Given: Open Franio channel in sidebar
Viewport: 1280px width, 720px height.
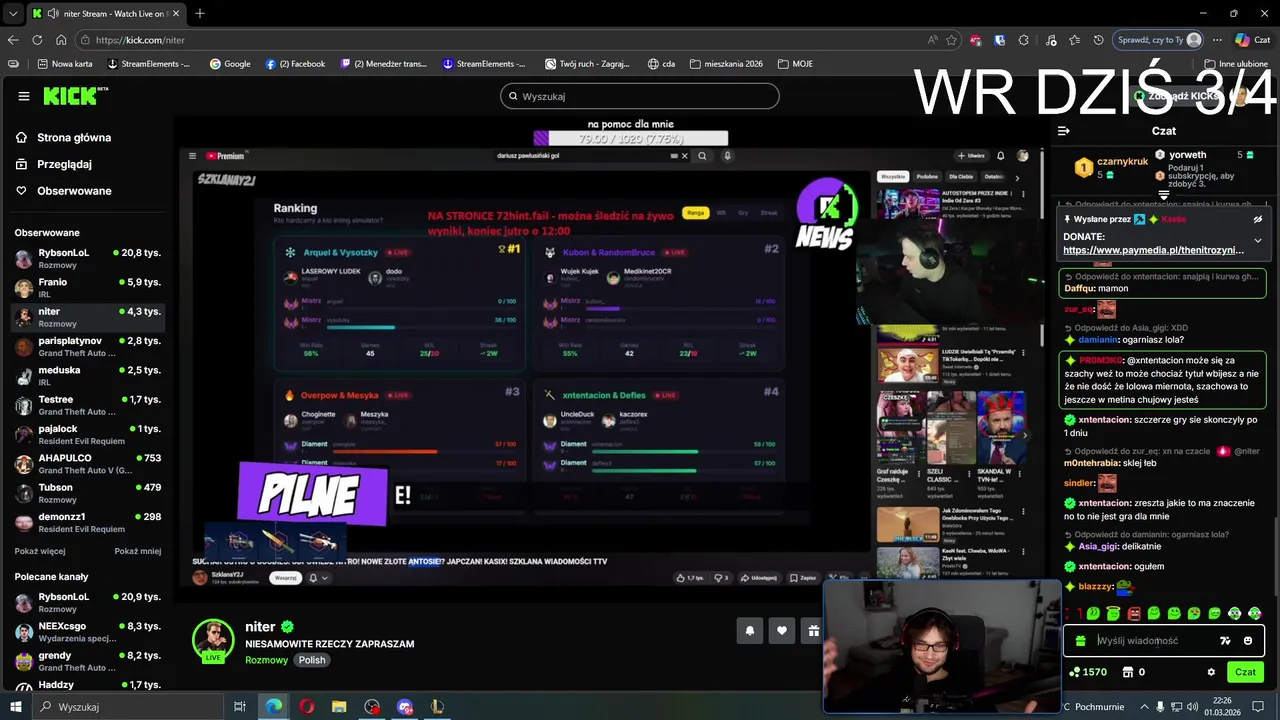Looking at the screenshot, I should 87,287.
